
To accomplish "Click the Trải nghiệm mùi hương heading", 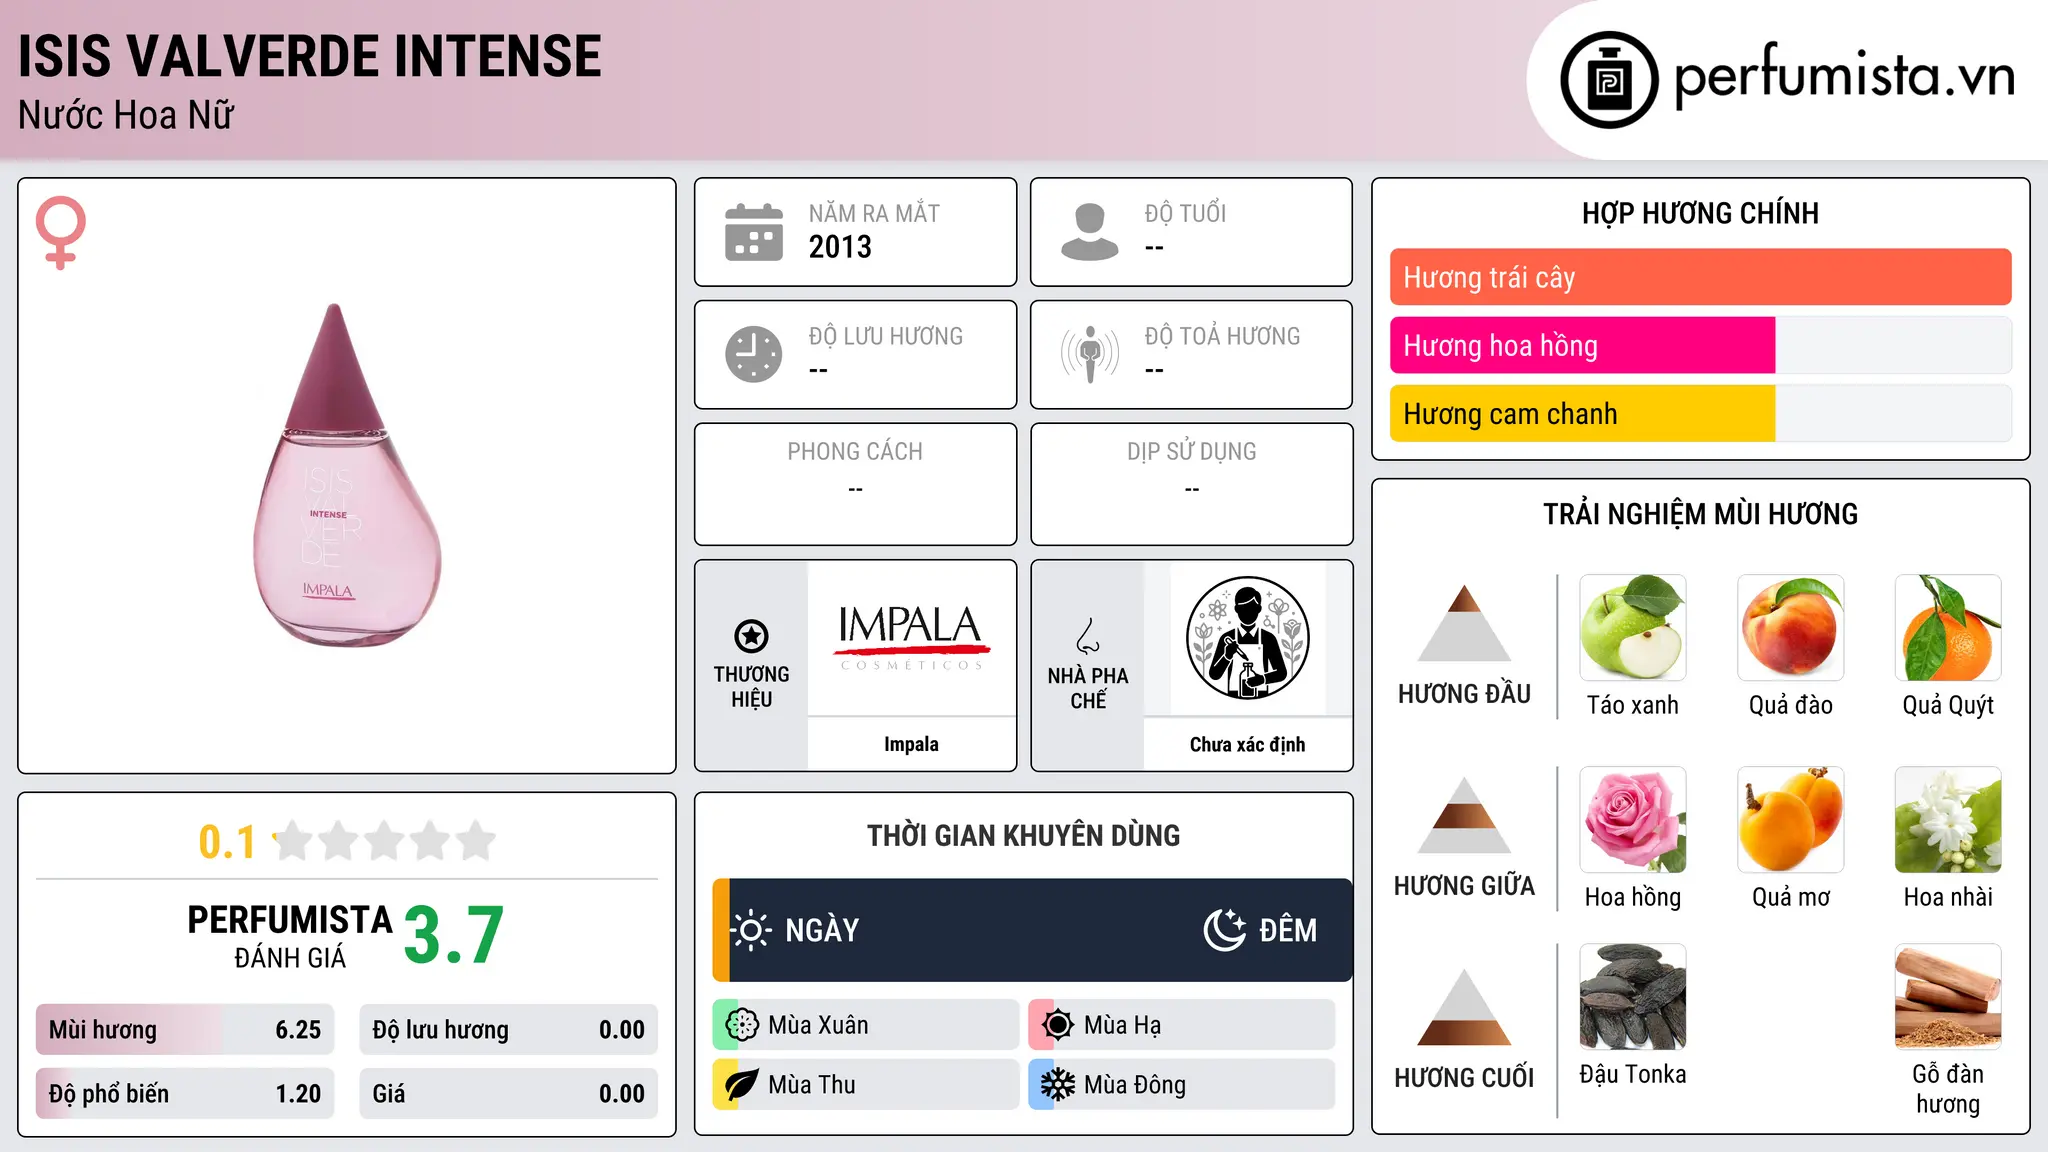I will click(x=1700, y=514).
